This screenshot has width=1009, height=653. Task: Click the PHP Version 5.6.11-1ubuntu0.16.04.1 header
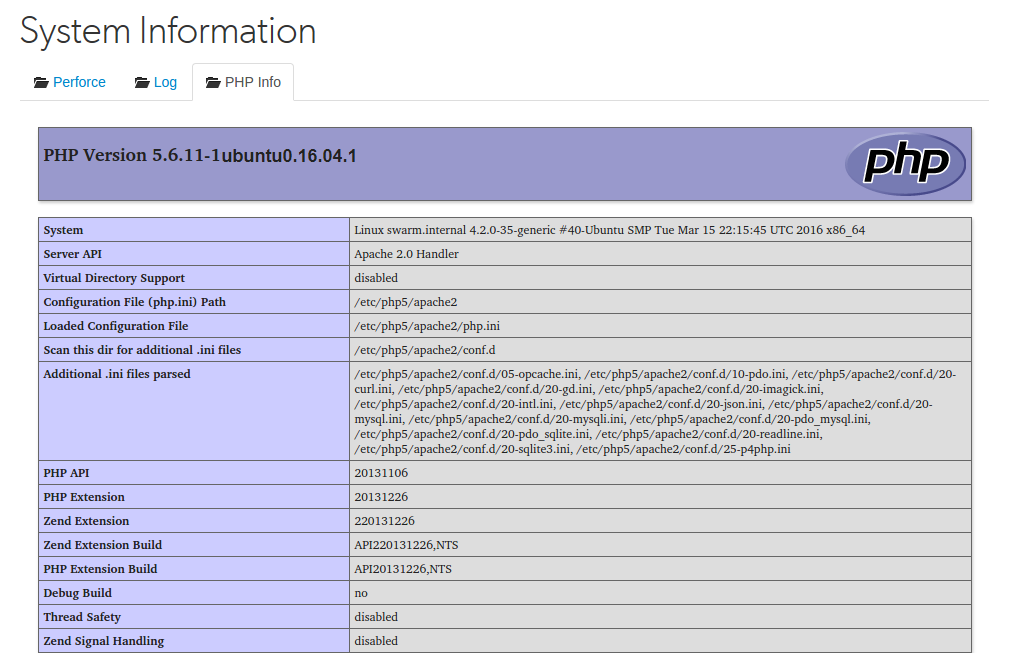[199, 156]
